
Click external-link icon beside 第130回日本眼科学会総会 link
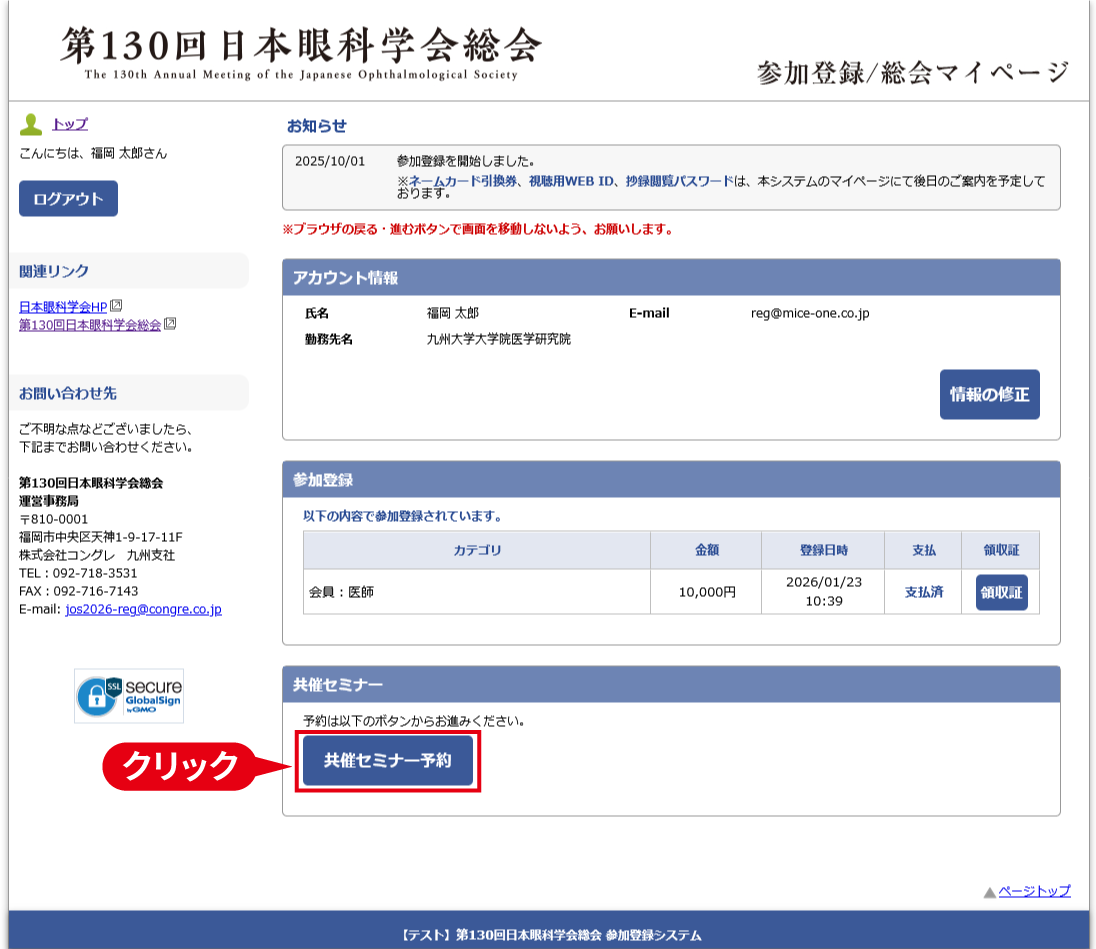[170, 324]
